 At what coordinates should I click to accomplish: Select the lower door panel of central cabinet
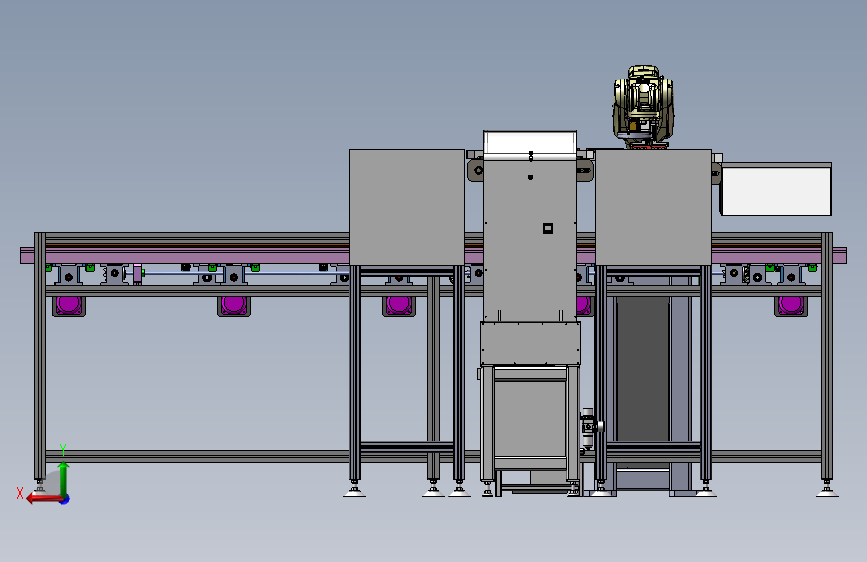click(x=530, y=418)
